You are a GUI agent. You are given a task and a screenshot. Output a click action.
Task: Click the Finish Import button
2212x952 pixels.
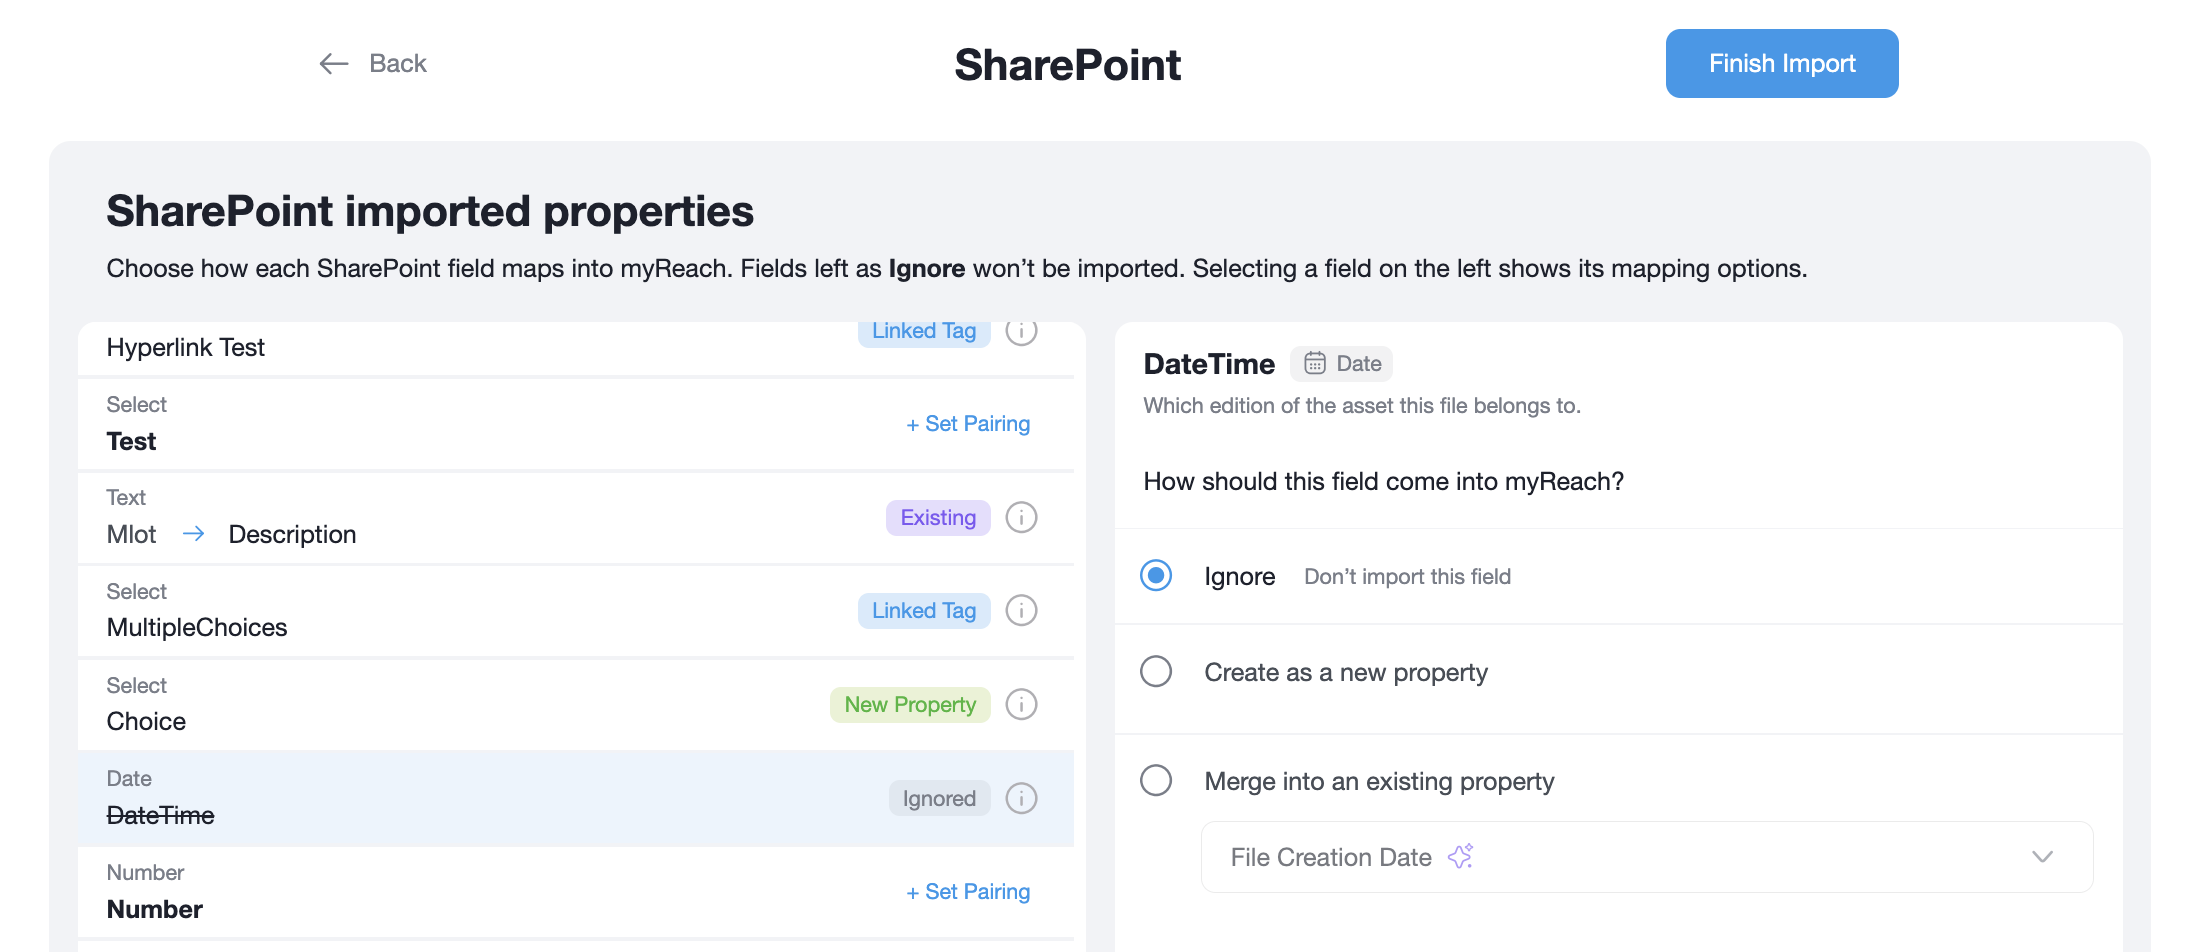(x=1782, y=63)
